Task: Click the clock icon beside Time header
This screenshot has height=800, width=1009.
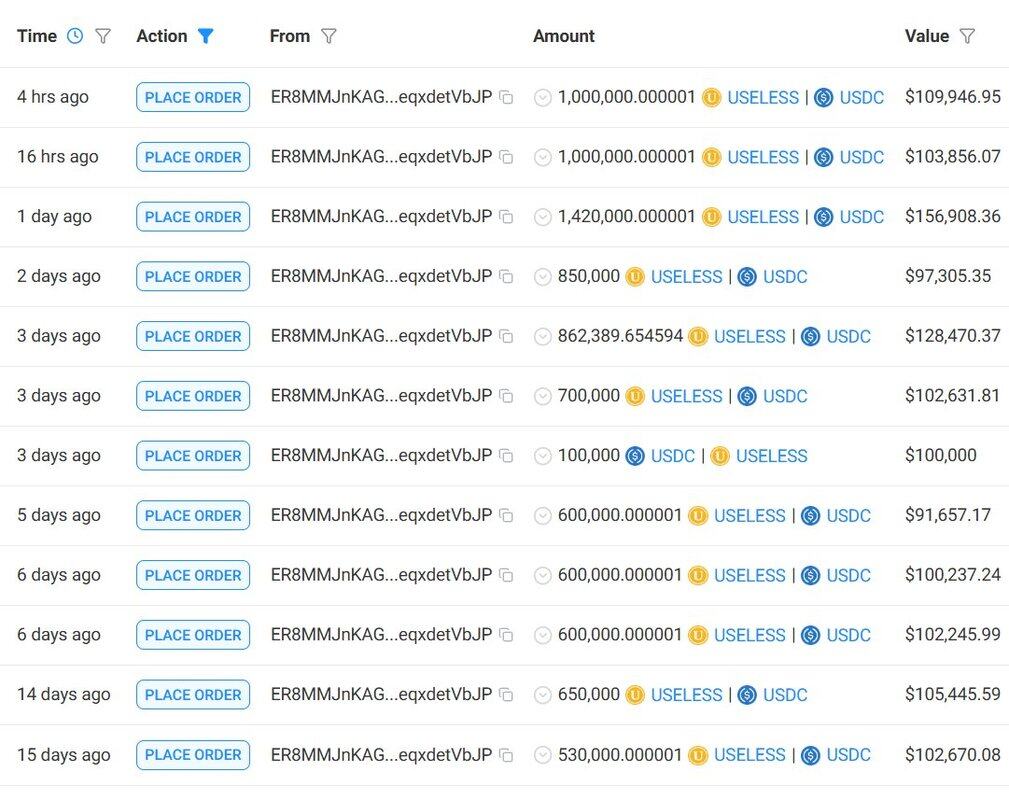Action: point(75,36)
